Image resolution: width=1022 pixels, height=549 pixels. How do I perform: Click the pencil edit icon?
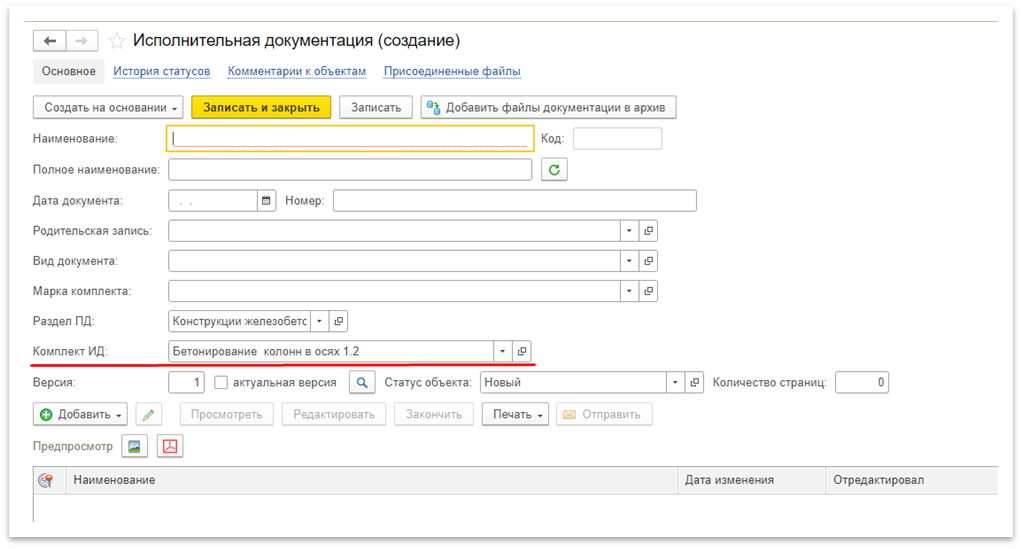(148, 414)
